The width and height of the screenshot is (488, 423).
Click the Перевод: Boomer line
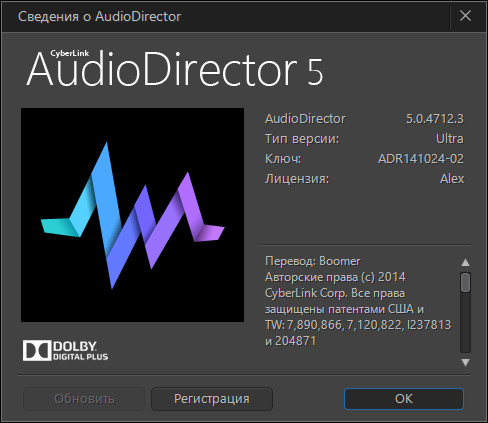pos(313,261)
